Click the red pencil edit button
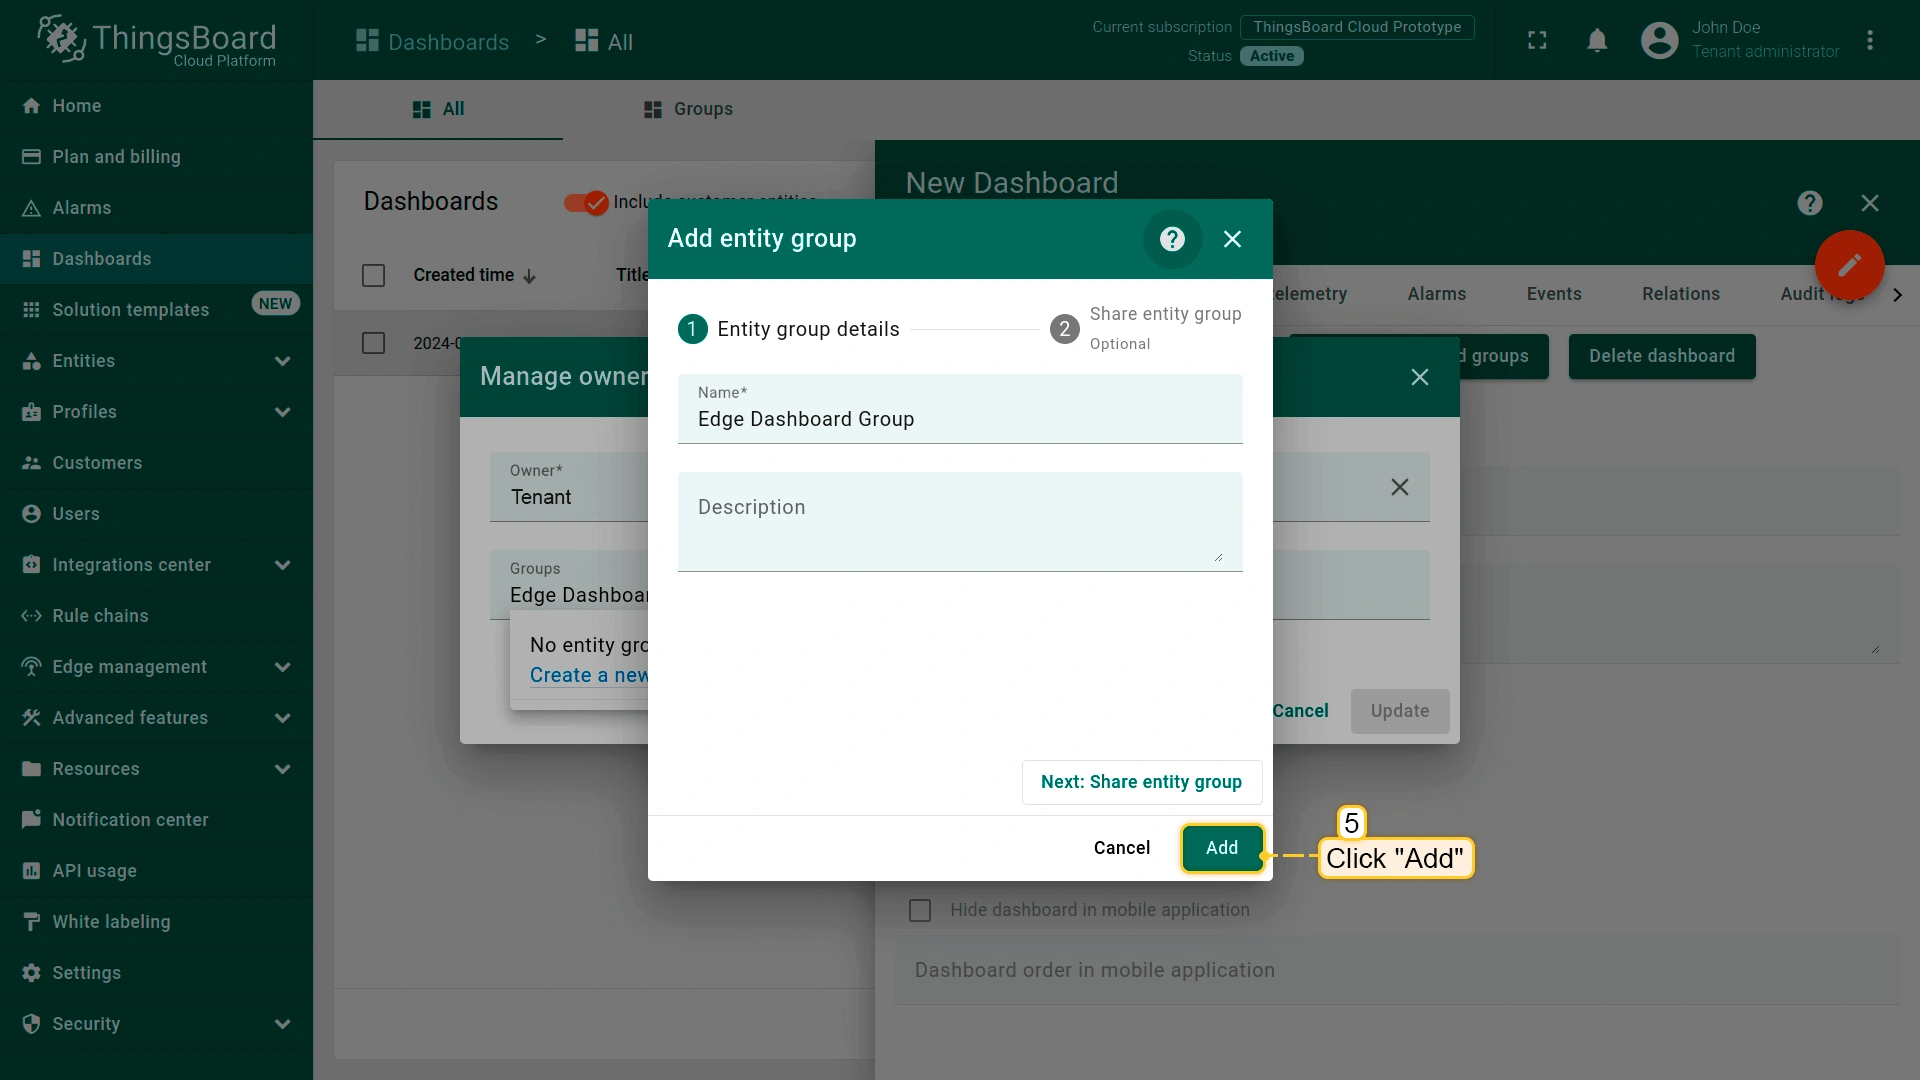This screenshot has height=1080, width=1920. (1849, 265)
